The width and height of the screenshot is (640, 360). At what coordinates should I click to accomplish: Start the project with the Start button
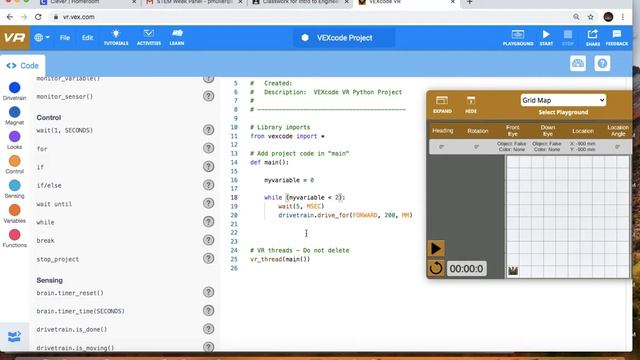tap(546, 38)
